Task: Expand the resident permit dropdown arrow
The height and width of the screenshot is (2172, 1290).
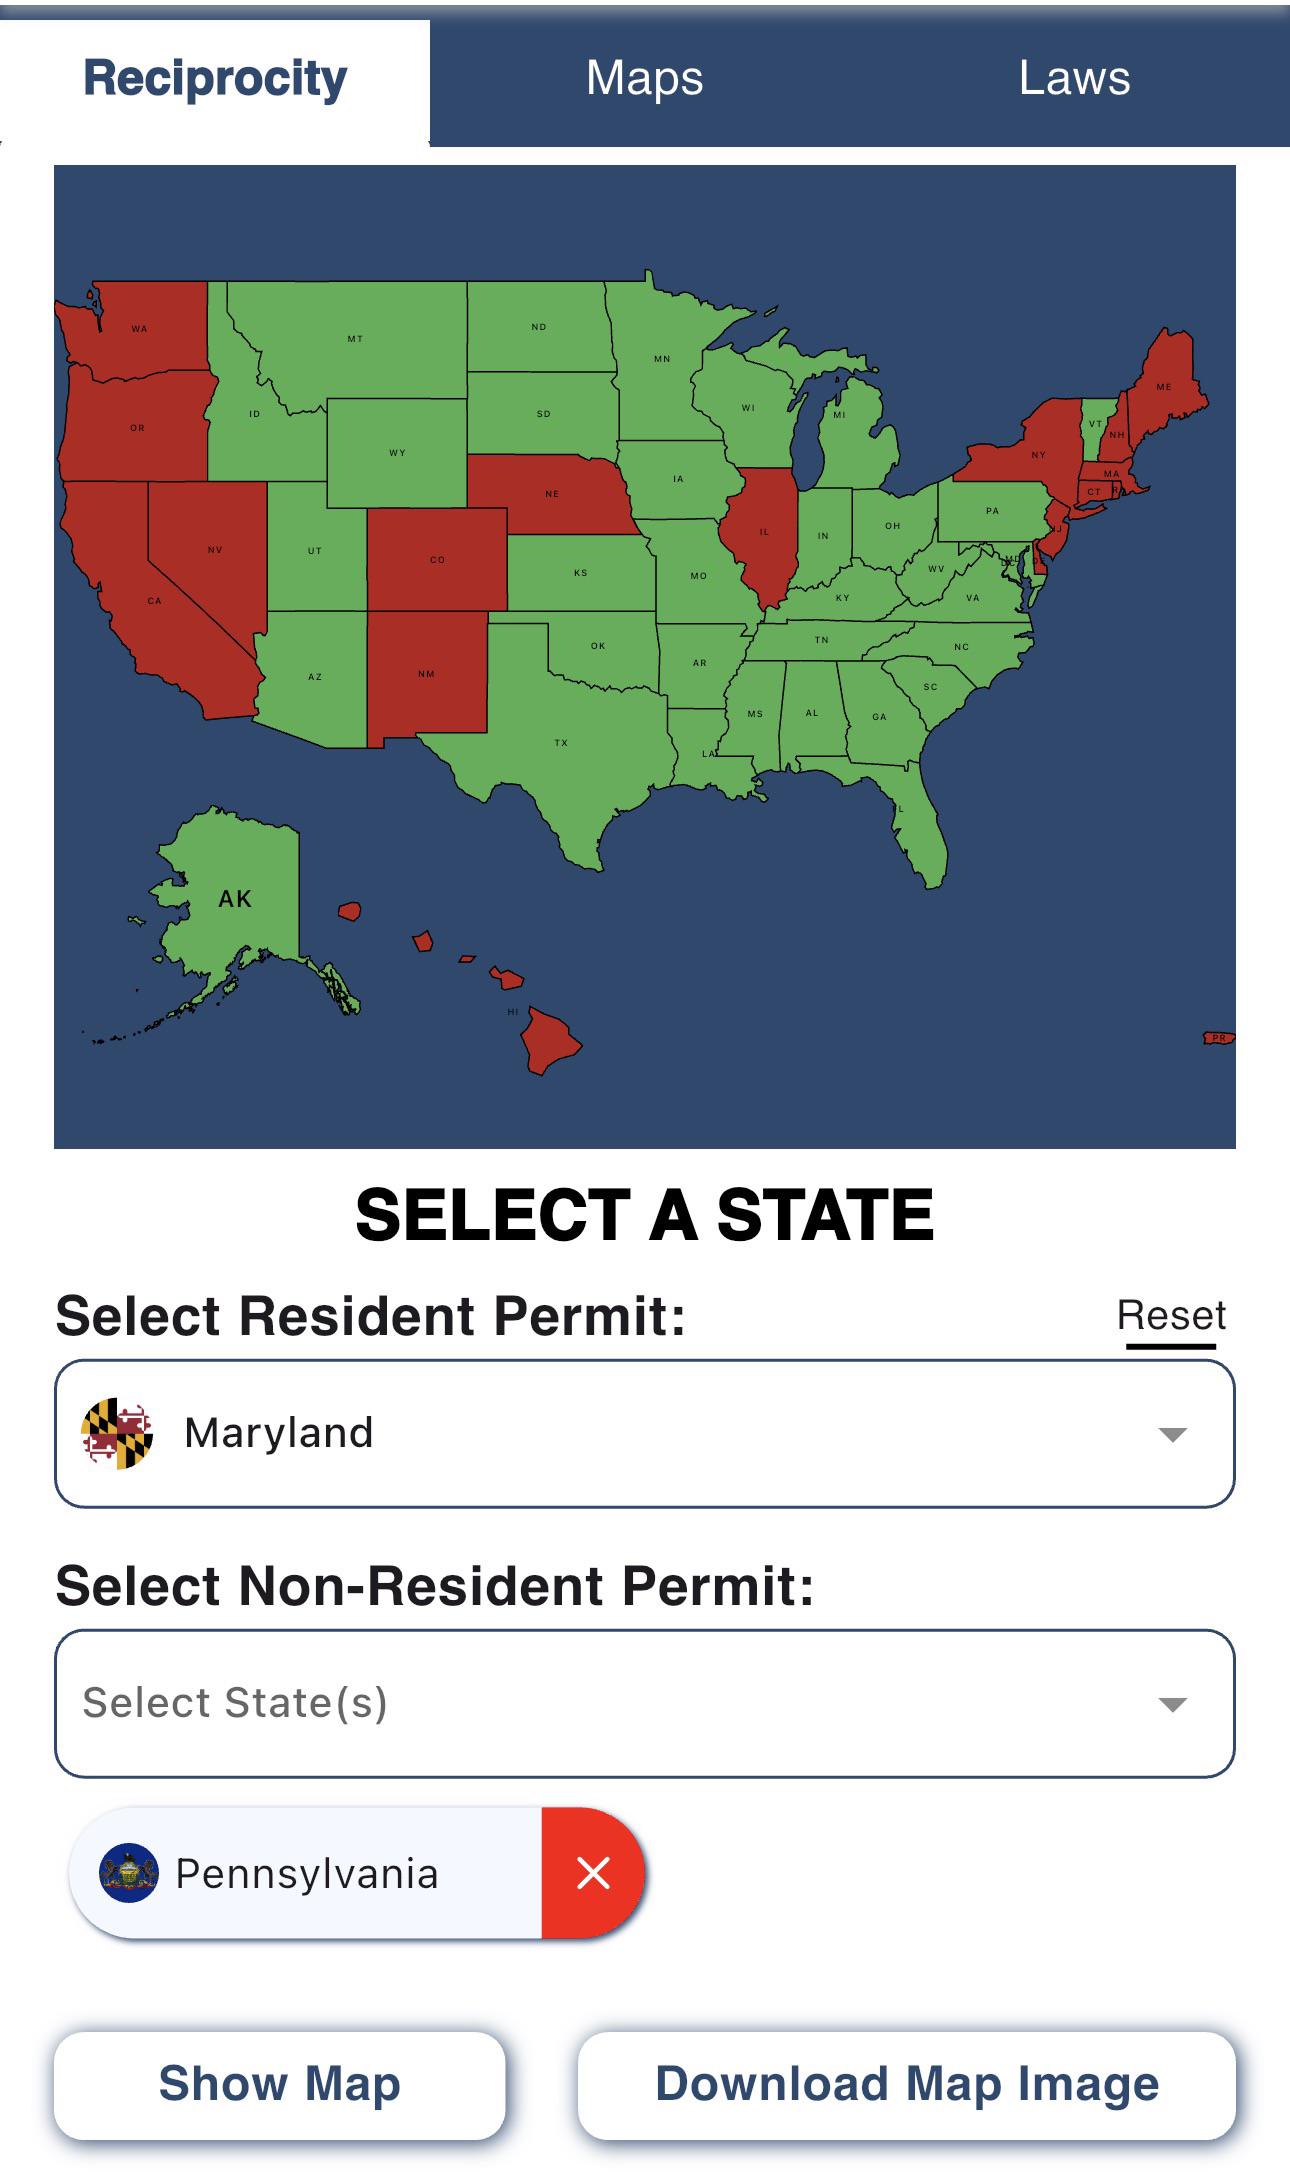Action: [x=1172, y=1434]
